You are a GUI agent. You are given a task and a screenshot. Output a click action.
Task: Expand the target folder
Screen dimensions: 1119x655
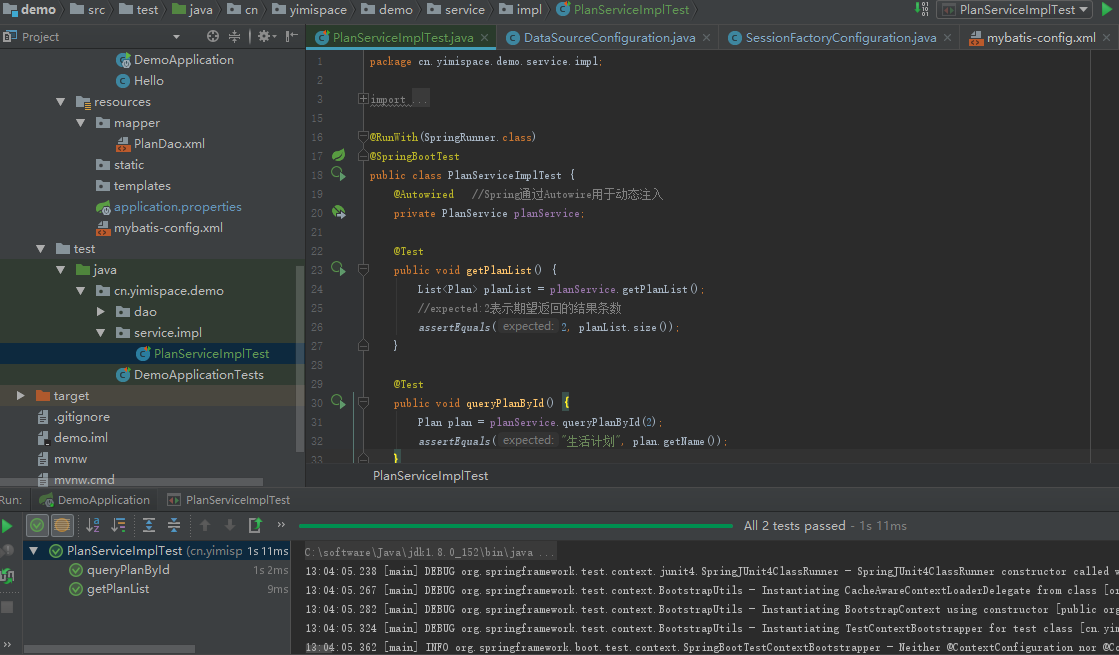click(x=21, y=395)
